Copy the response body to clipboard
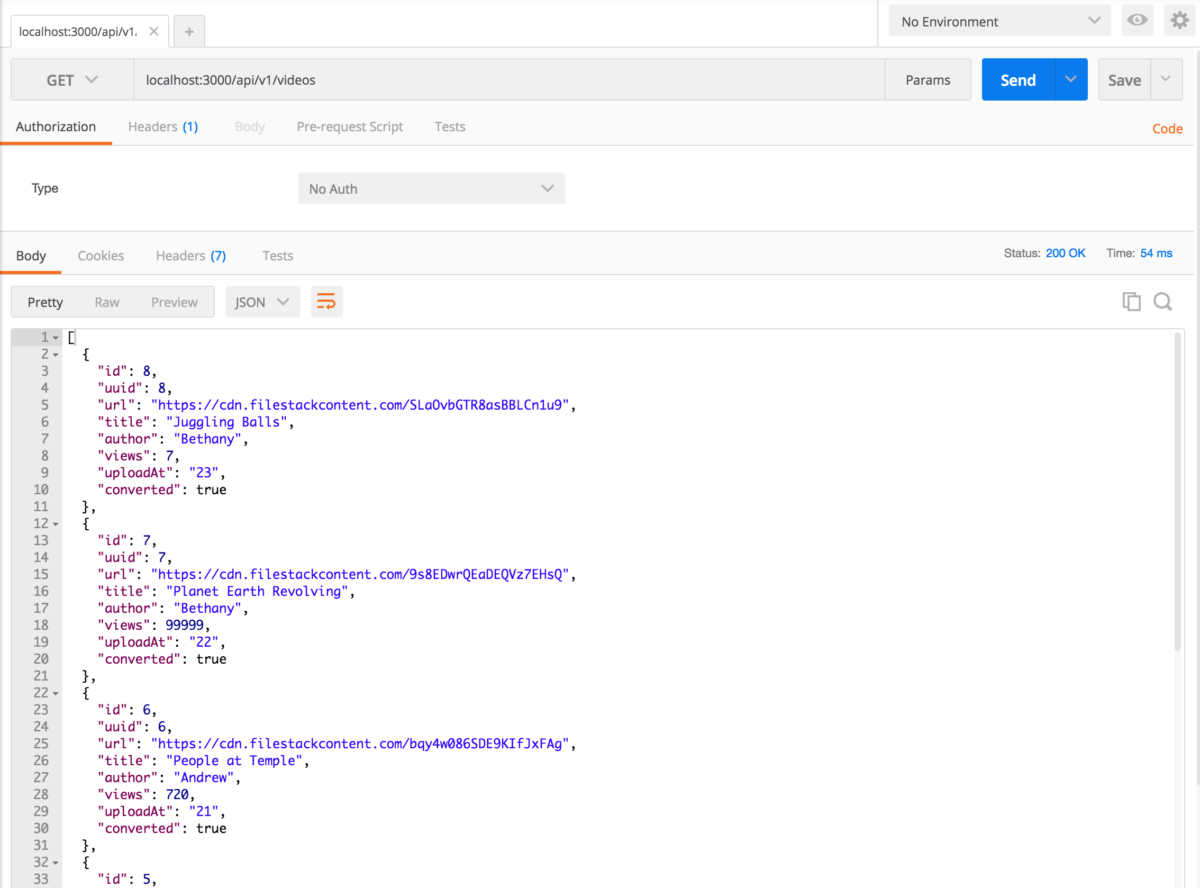1200x888 pixels. [x=1131, y=301]
